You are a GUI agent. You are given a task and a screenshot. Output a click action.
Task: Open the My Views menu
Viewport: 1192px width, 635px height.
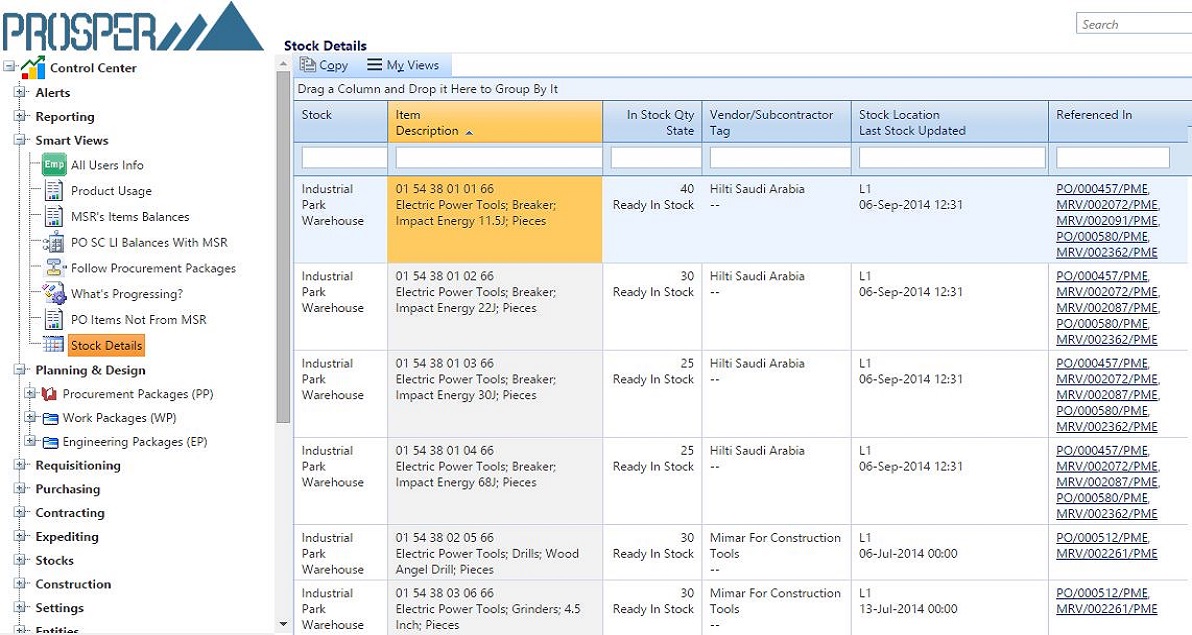(403, 65)
